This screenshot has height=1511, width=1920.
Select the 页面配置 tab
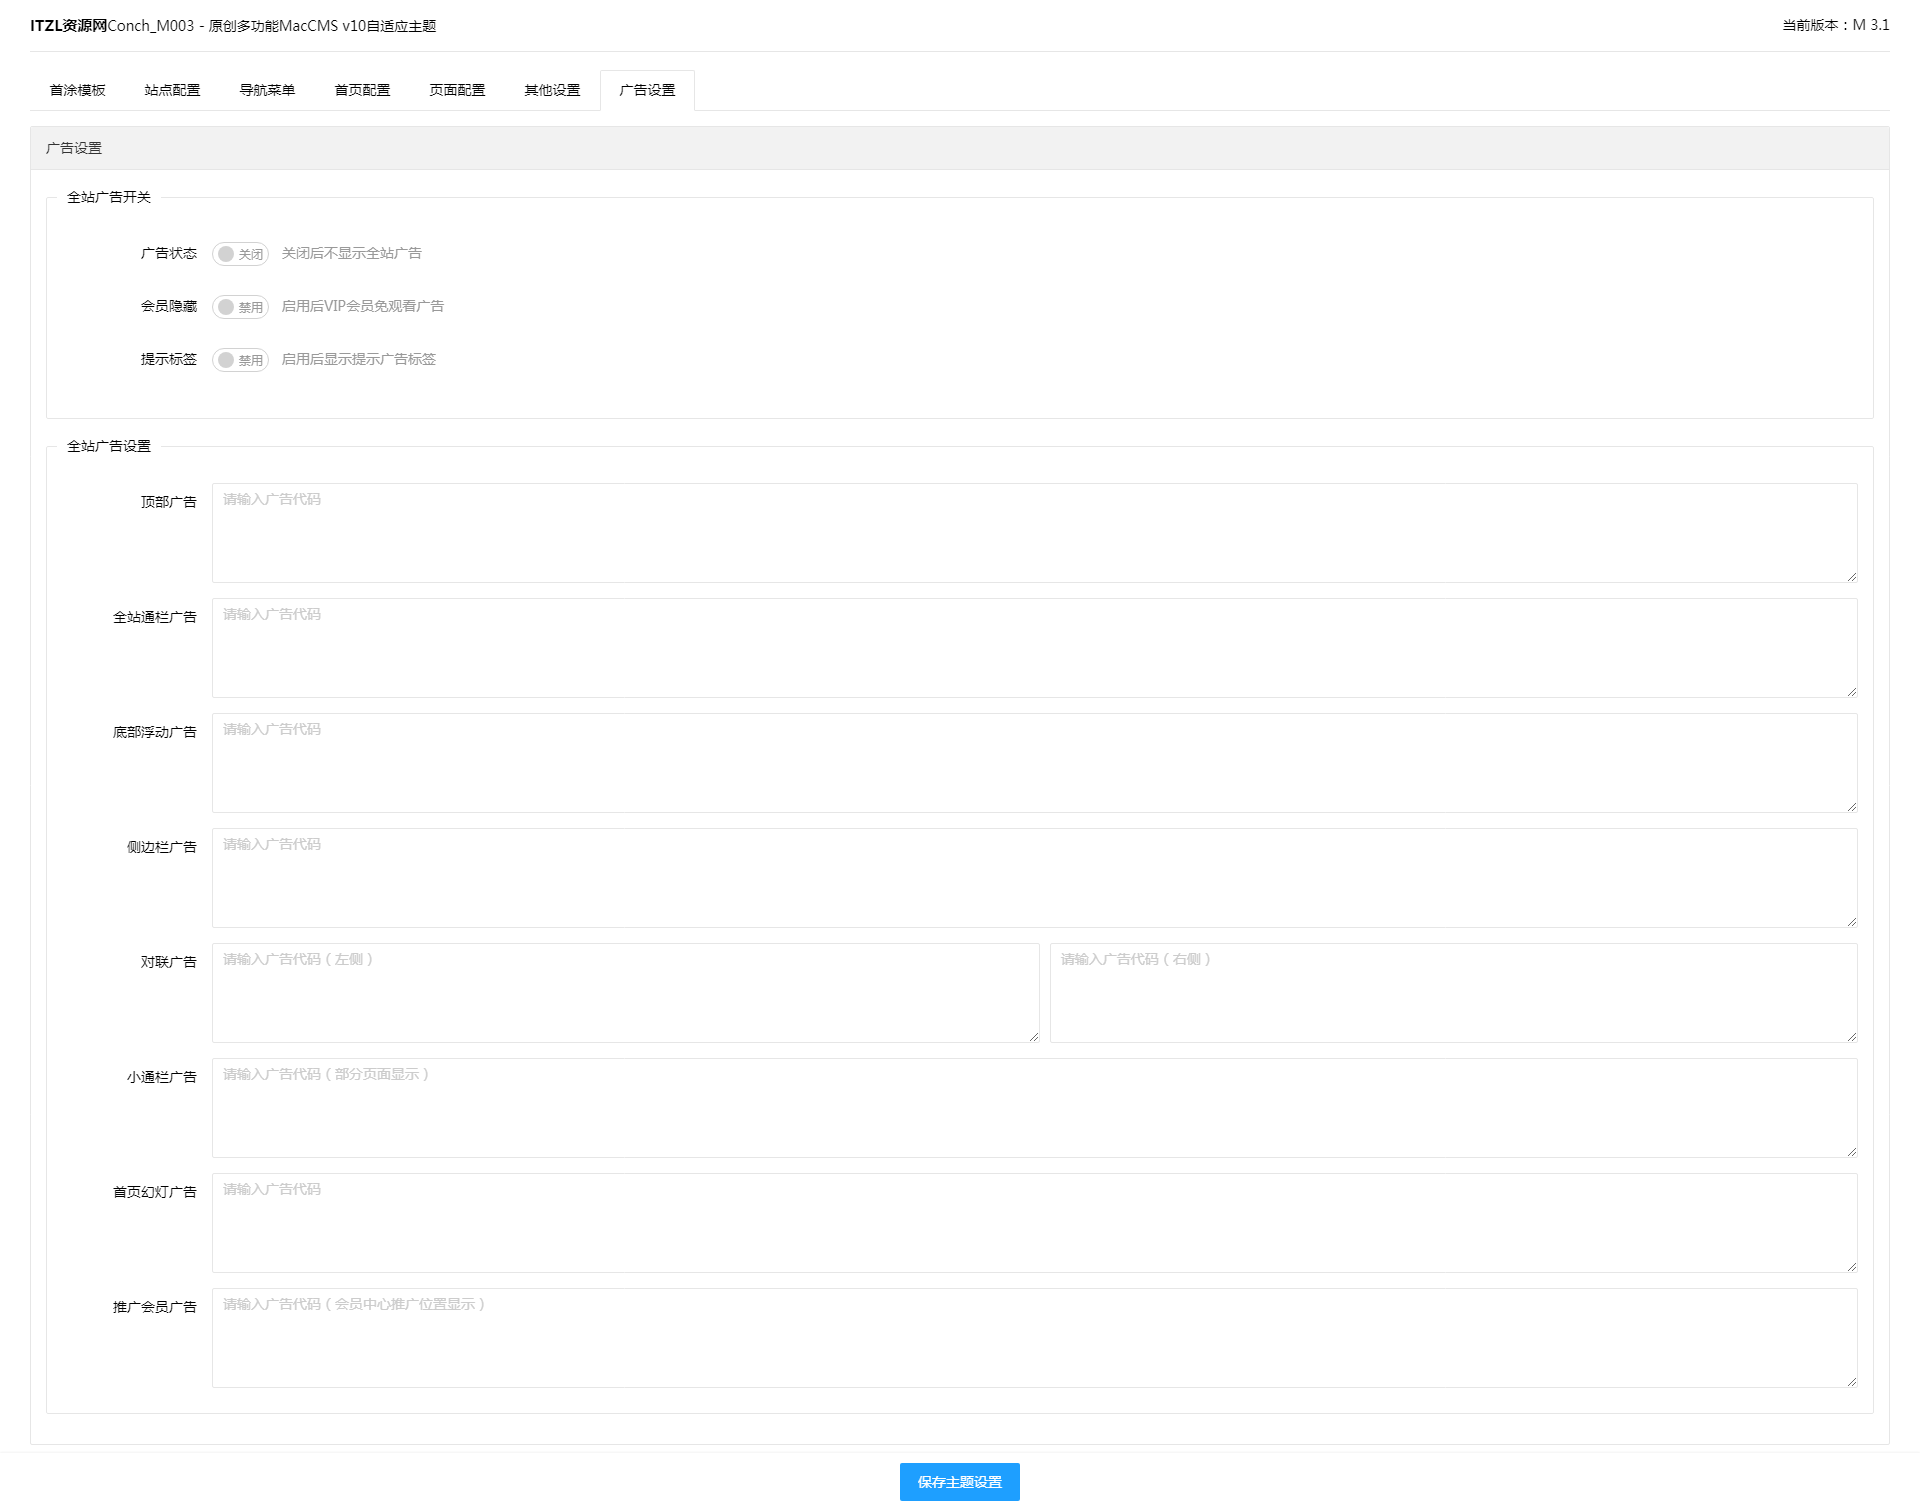457,90
